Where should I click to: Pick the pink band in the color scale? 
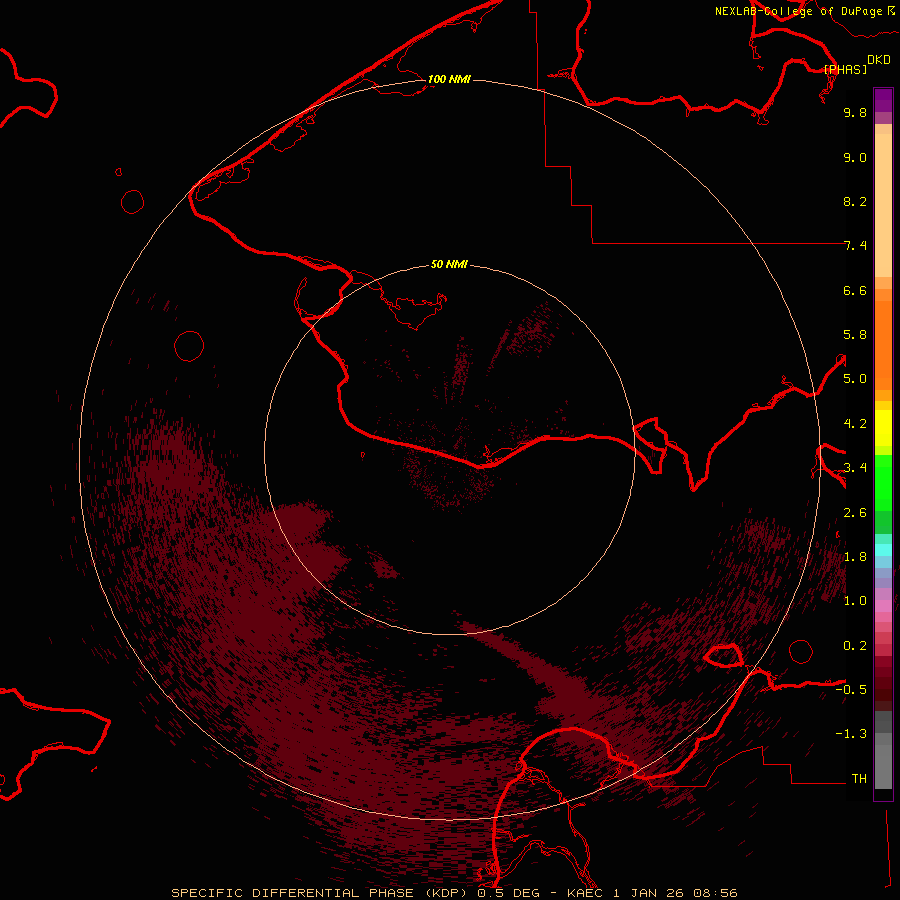click(883, 606)
